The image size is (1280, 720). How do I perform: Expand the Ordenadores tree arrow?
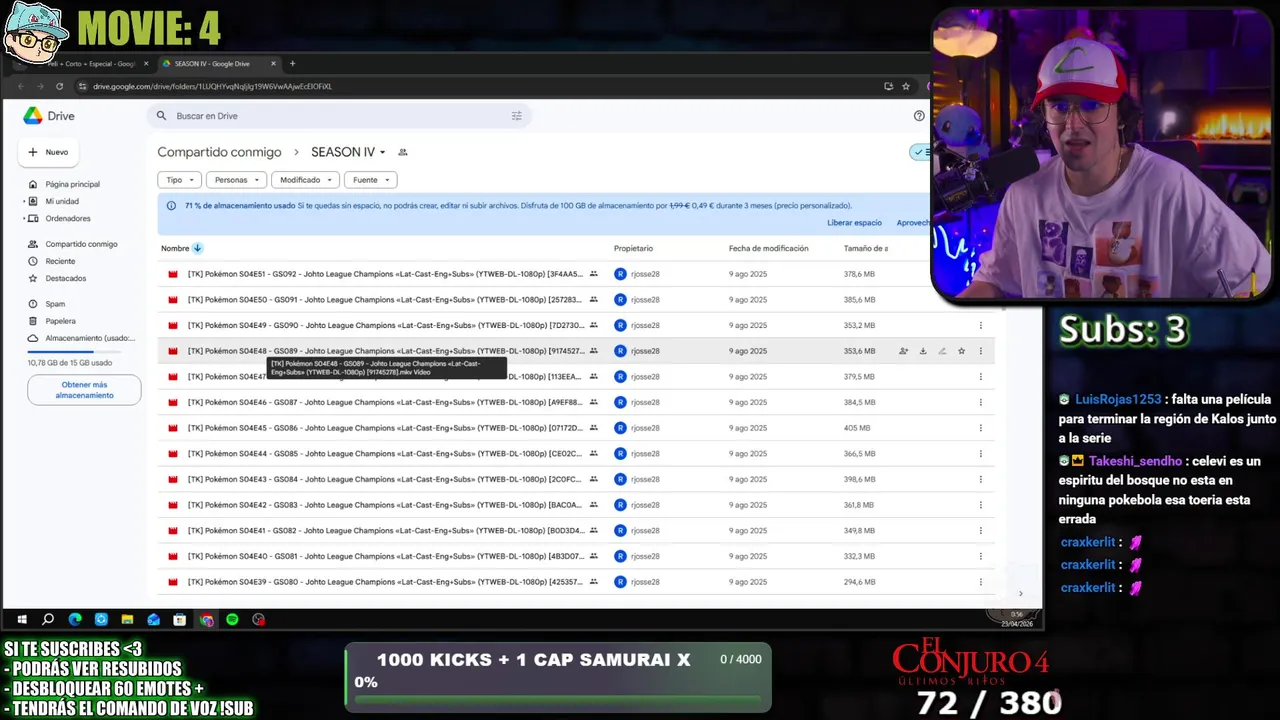(24, 218)
